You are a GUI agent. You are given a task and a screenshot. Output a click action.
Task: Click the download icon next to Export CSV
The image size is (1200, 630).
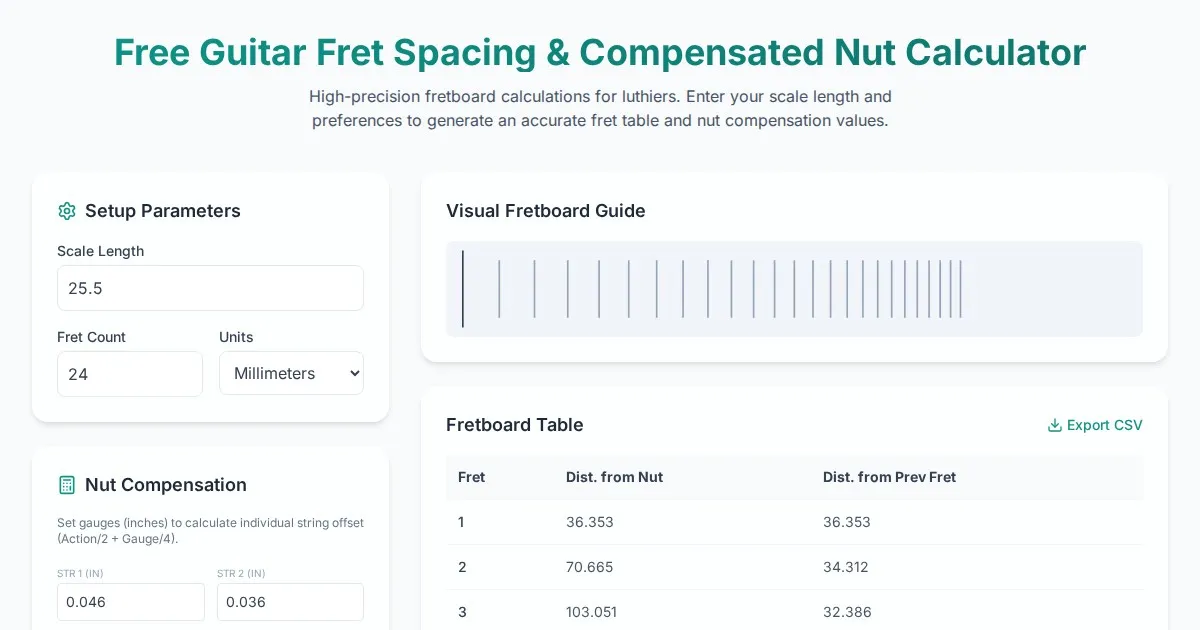click(x=1054, y=425)
